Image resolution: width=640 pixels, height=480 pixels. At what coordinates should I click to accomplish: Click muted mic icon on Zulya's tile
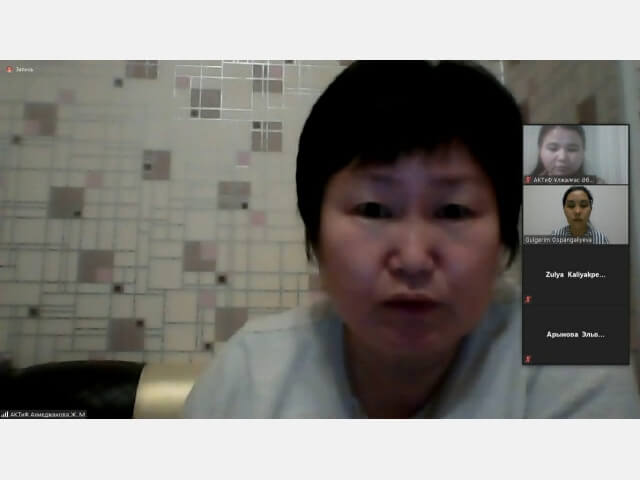[528, 300]
